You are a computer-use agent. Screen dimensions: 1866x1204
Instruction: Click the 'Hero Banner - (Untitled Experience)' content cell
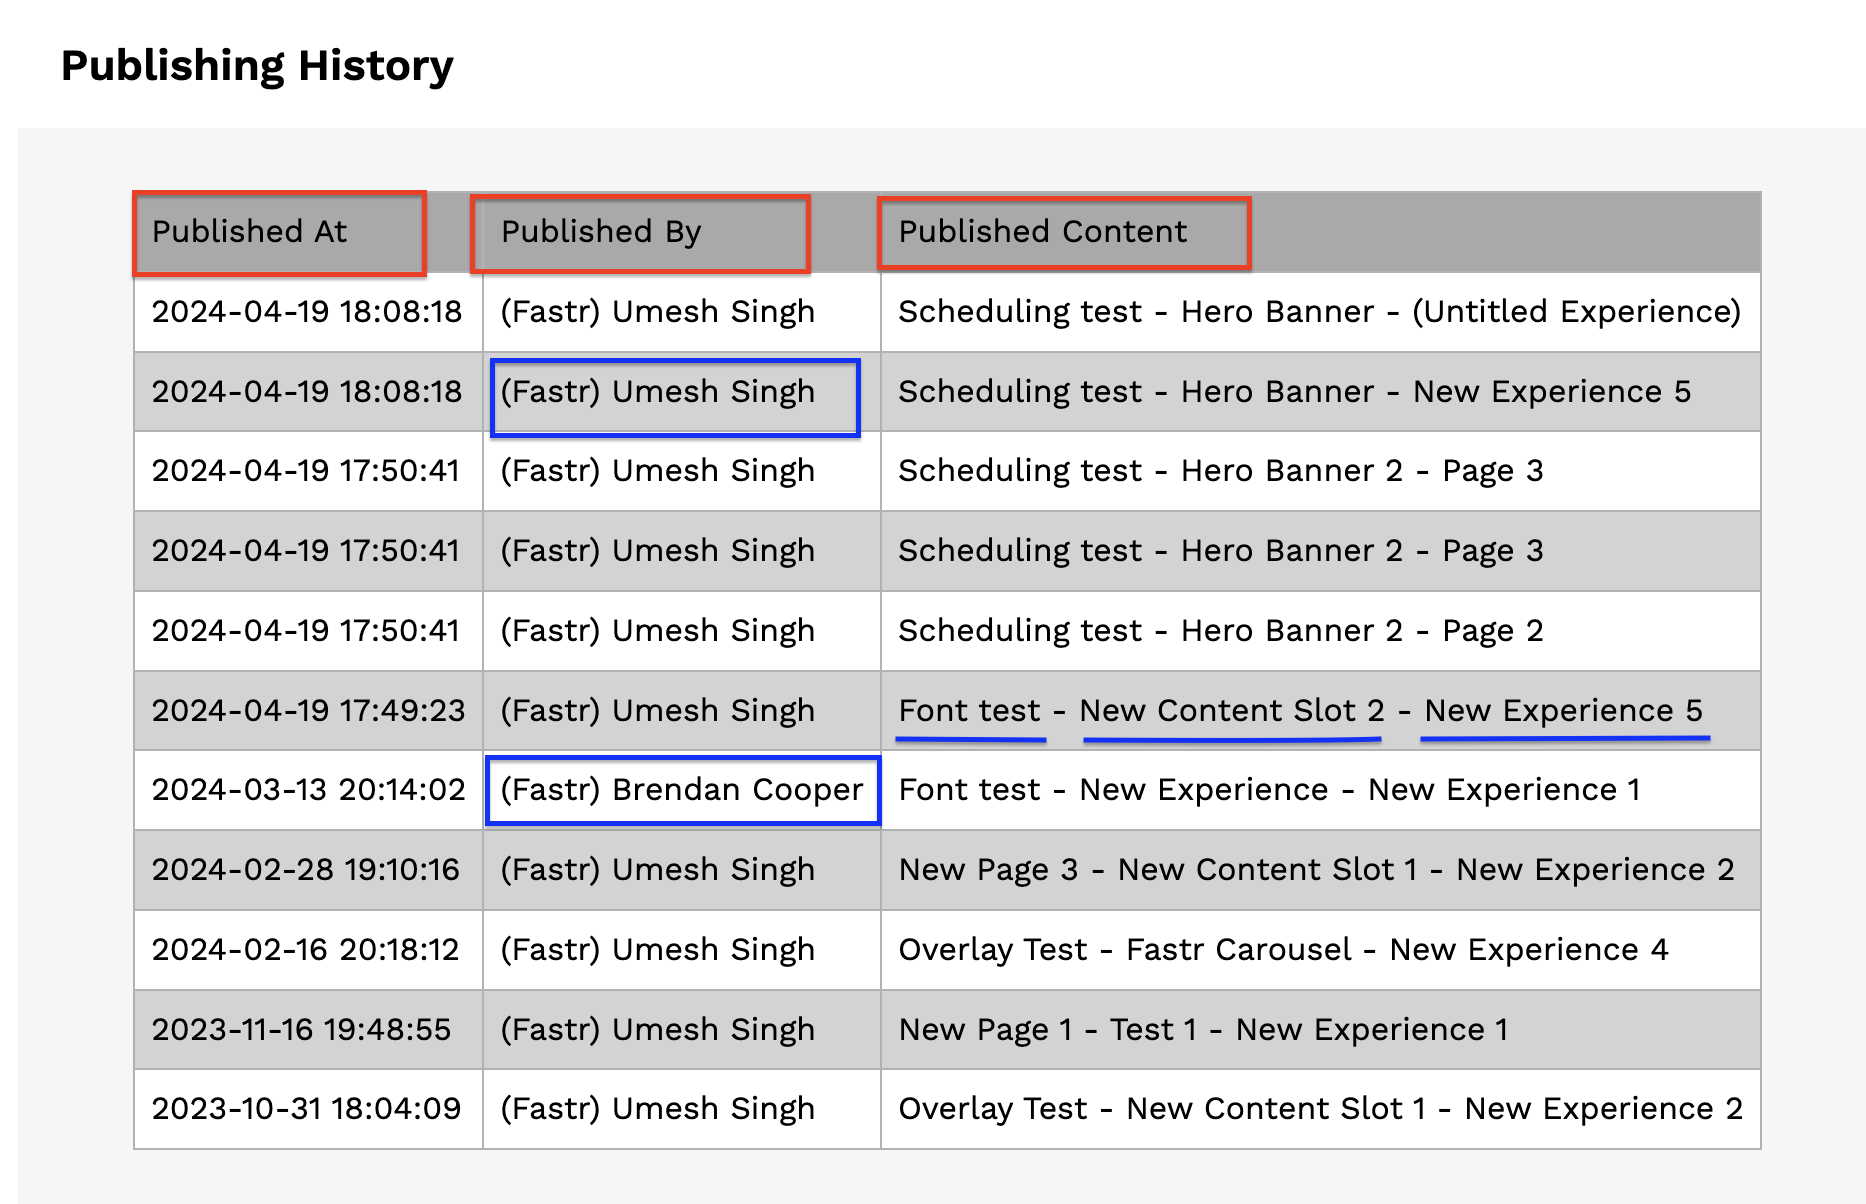(1320, 311)
